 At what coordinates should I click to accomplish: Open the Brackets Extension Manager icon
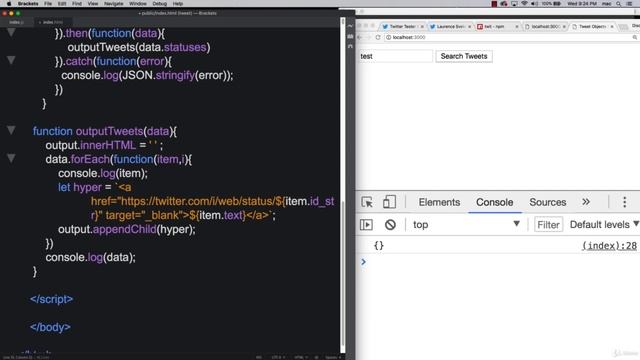coord(350,36)
